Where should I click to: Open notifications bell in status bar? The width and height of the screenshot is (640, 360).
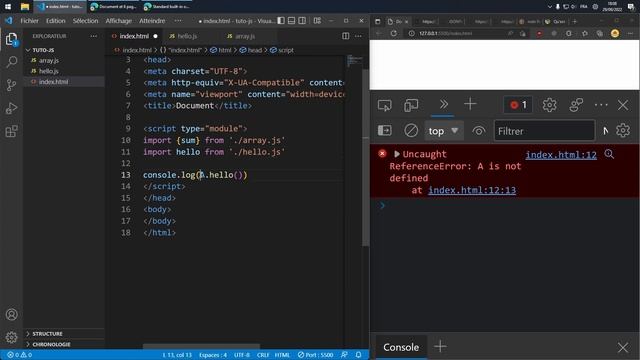358,355
